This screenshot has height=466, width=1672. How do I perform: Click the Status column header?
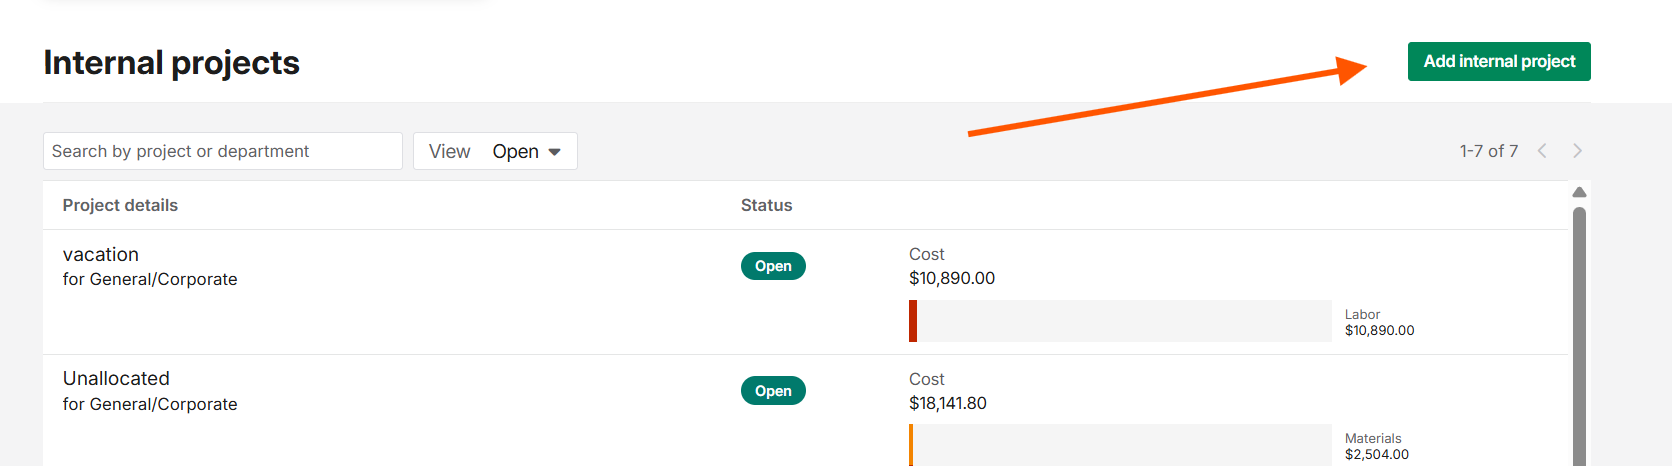click(x=766, y=205)
